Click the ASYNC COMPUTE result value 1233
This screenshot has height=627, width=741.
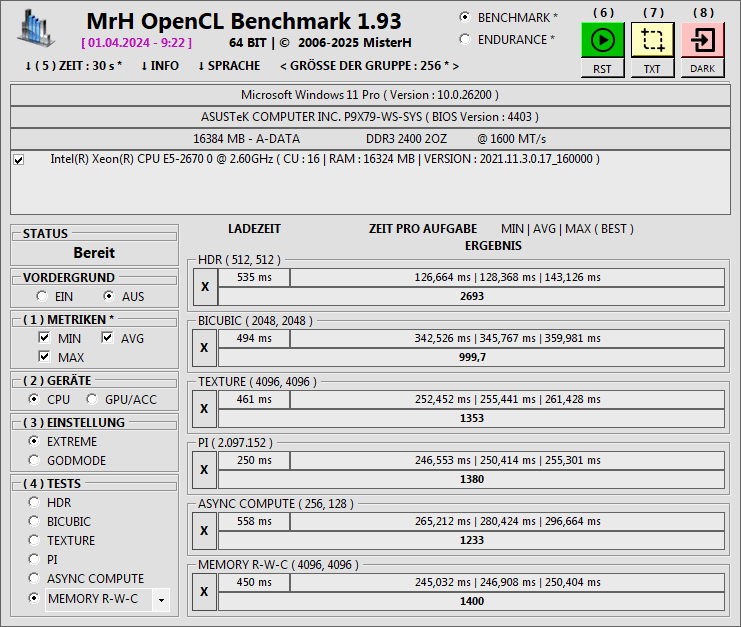coord(472,540)
